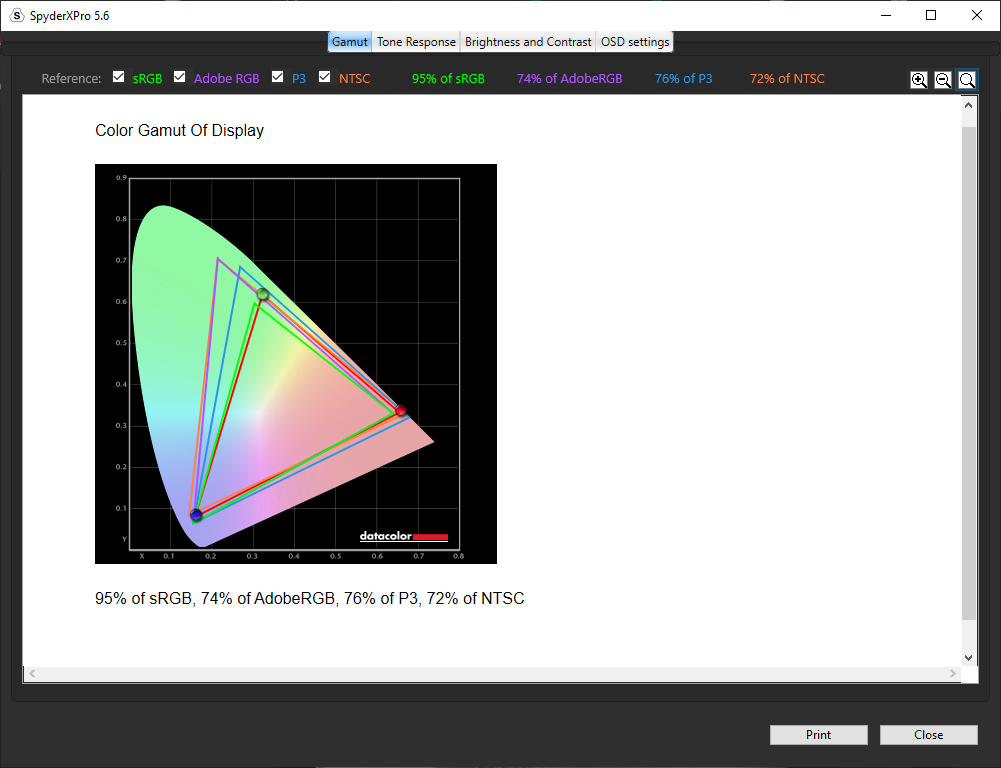Click the '95% of sRGB' toolbar readout
The height and width of the screenshot is (768, 1001).
[x=448, y=79]
